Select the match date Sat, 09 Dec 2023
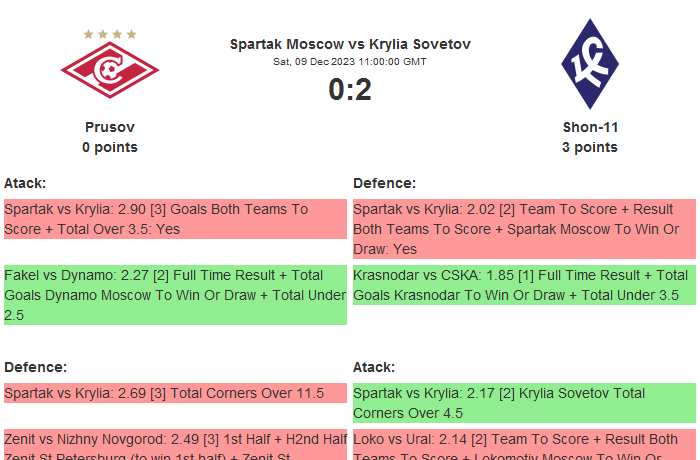This screenshot has width=700, height=460. click(x=350, y=61)
